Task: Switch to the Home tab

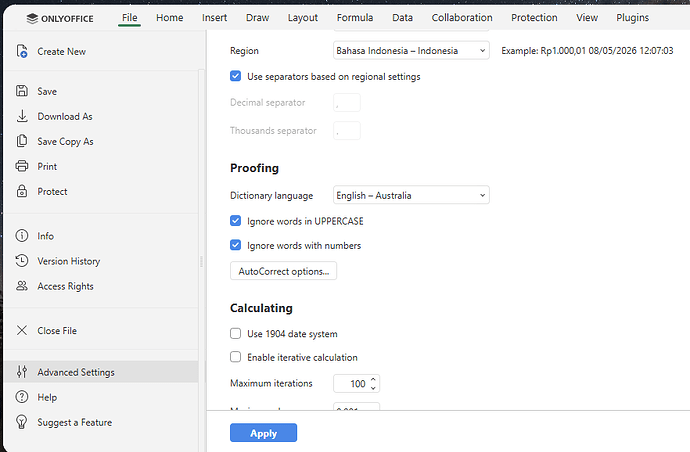Action: click(169, 18)
